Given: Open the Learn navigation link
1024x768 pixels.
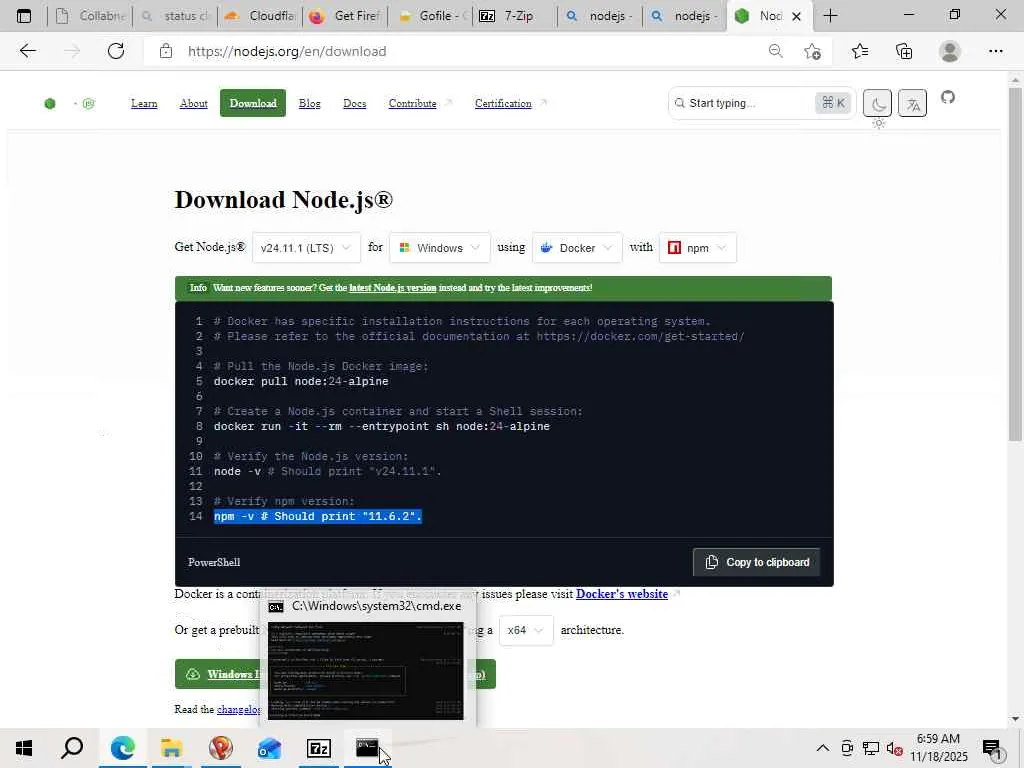Looking at the screenshot, I should pos(144,103).
